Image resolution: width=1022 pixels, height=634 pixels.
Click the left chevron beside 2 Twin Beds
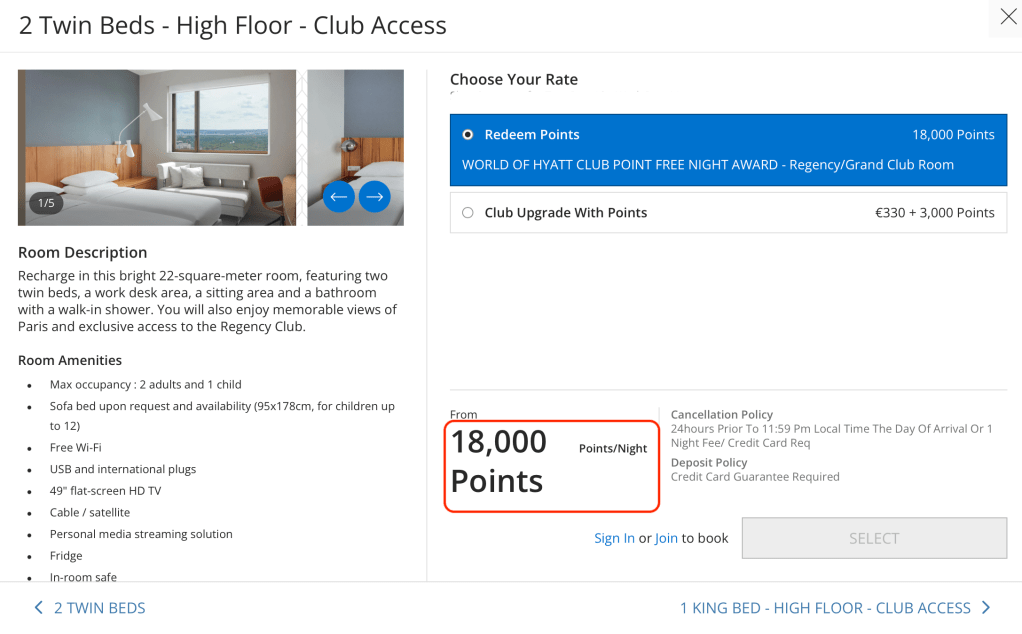pyautogui.click(x=39, y=608)
